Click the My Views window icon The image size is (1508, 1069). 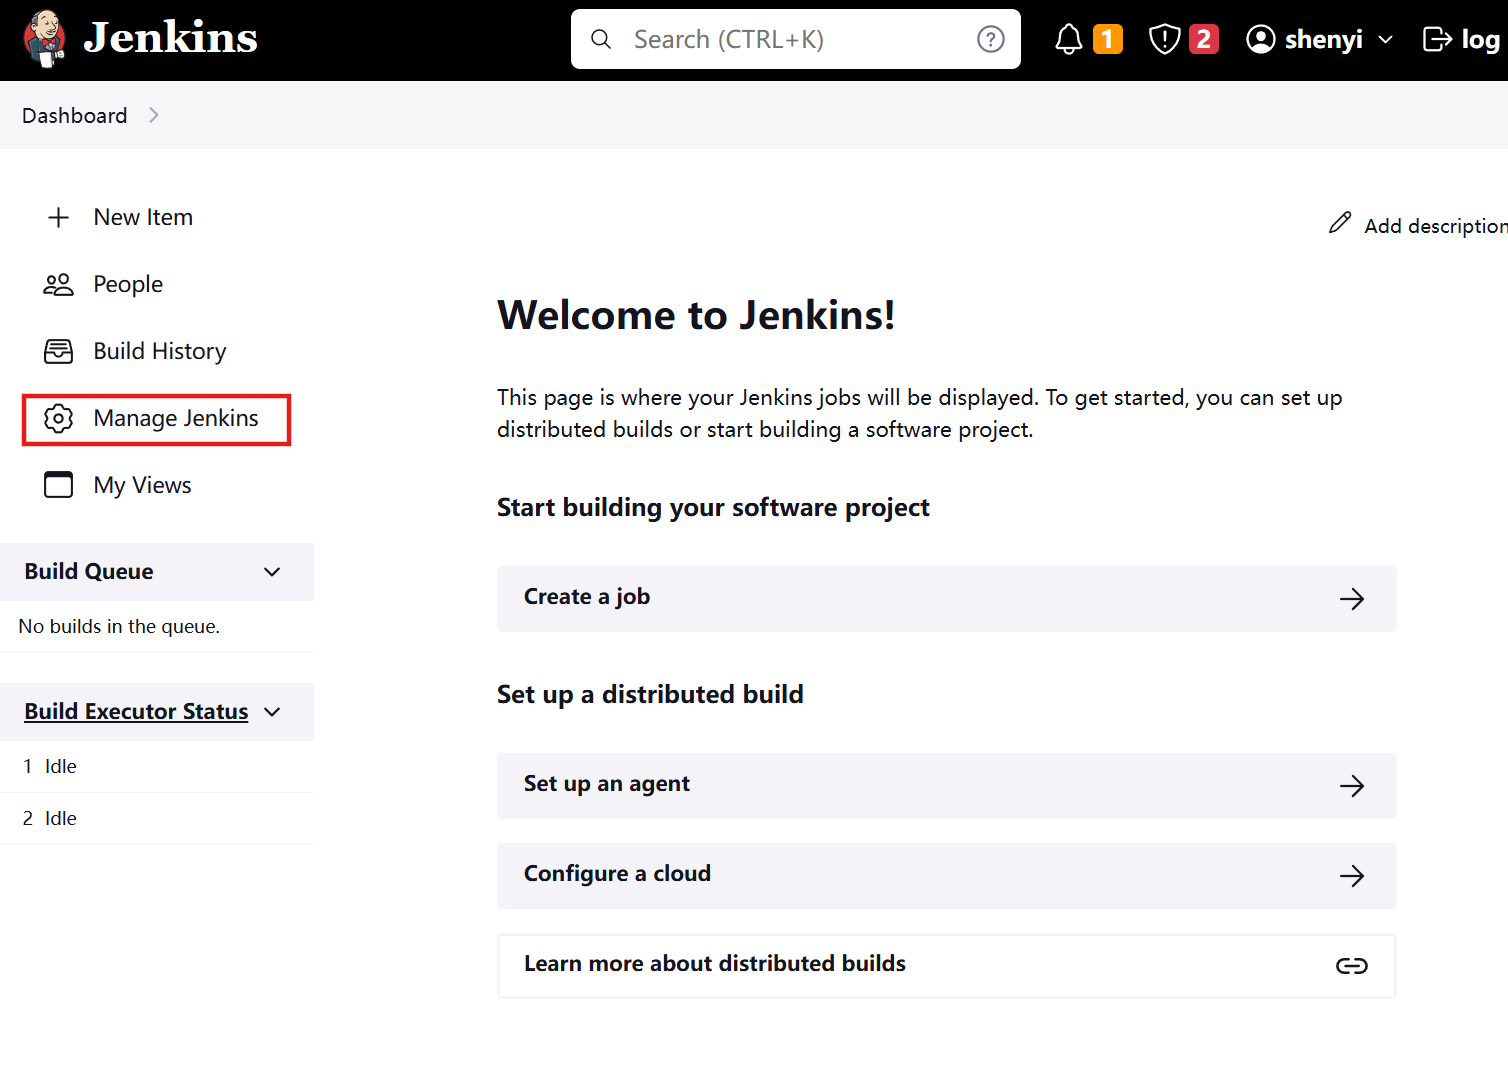click(x=59, y=485)
